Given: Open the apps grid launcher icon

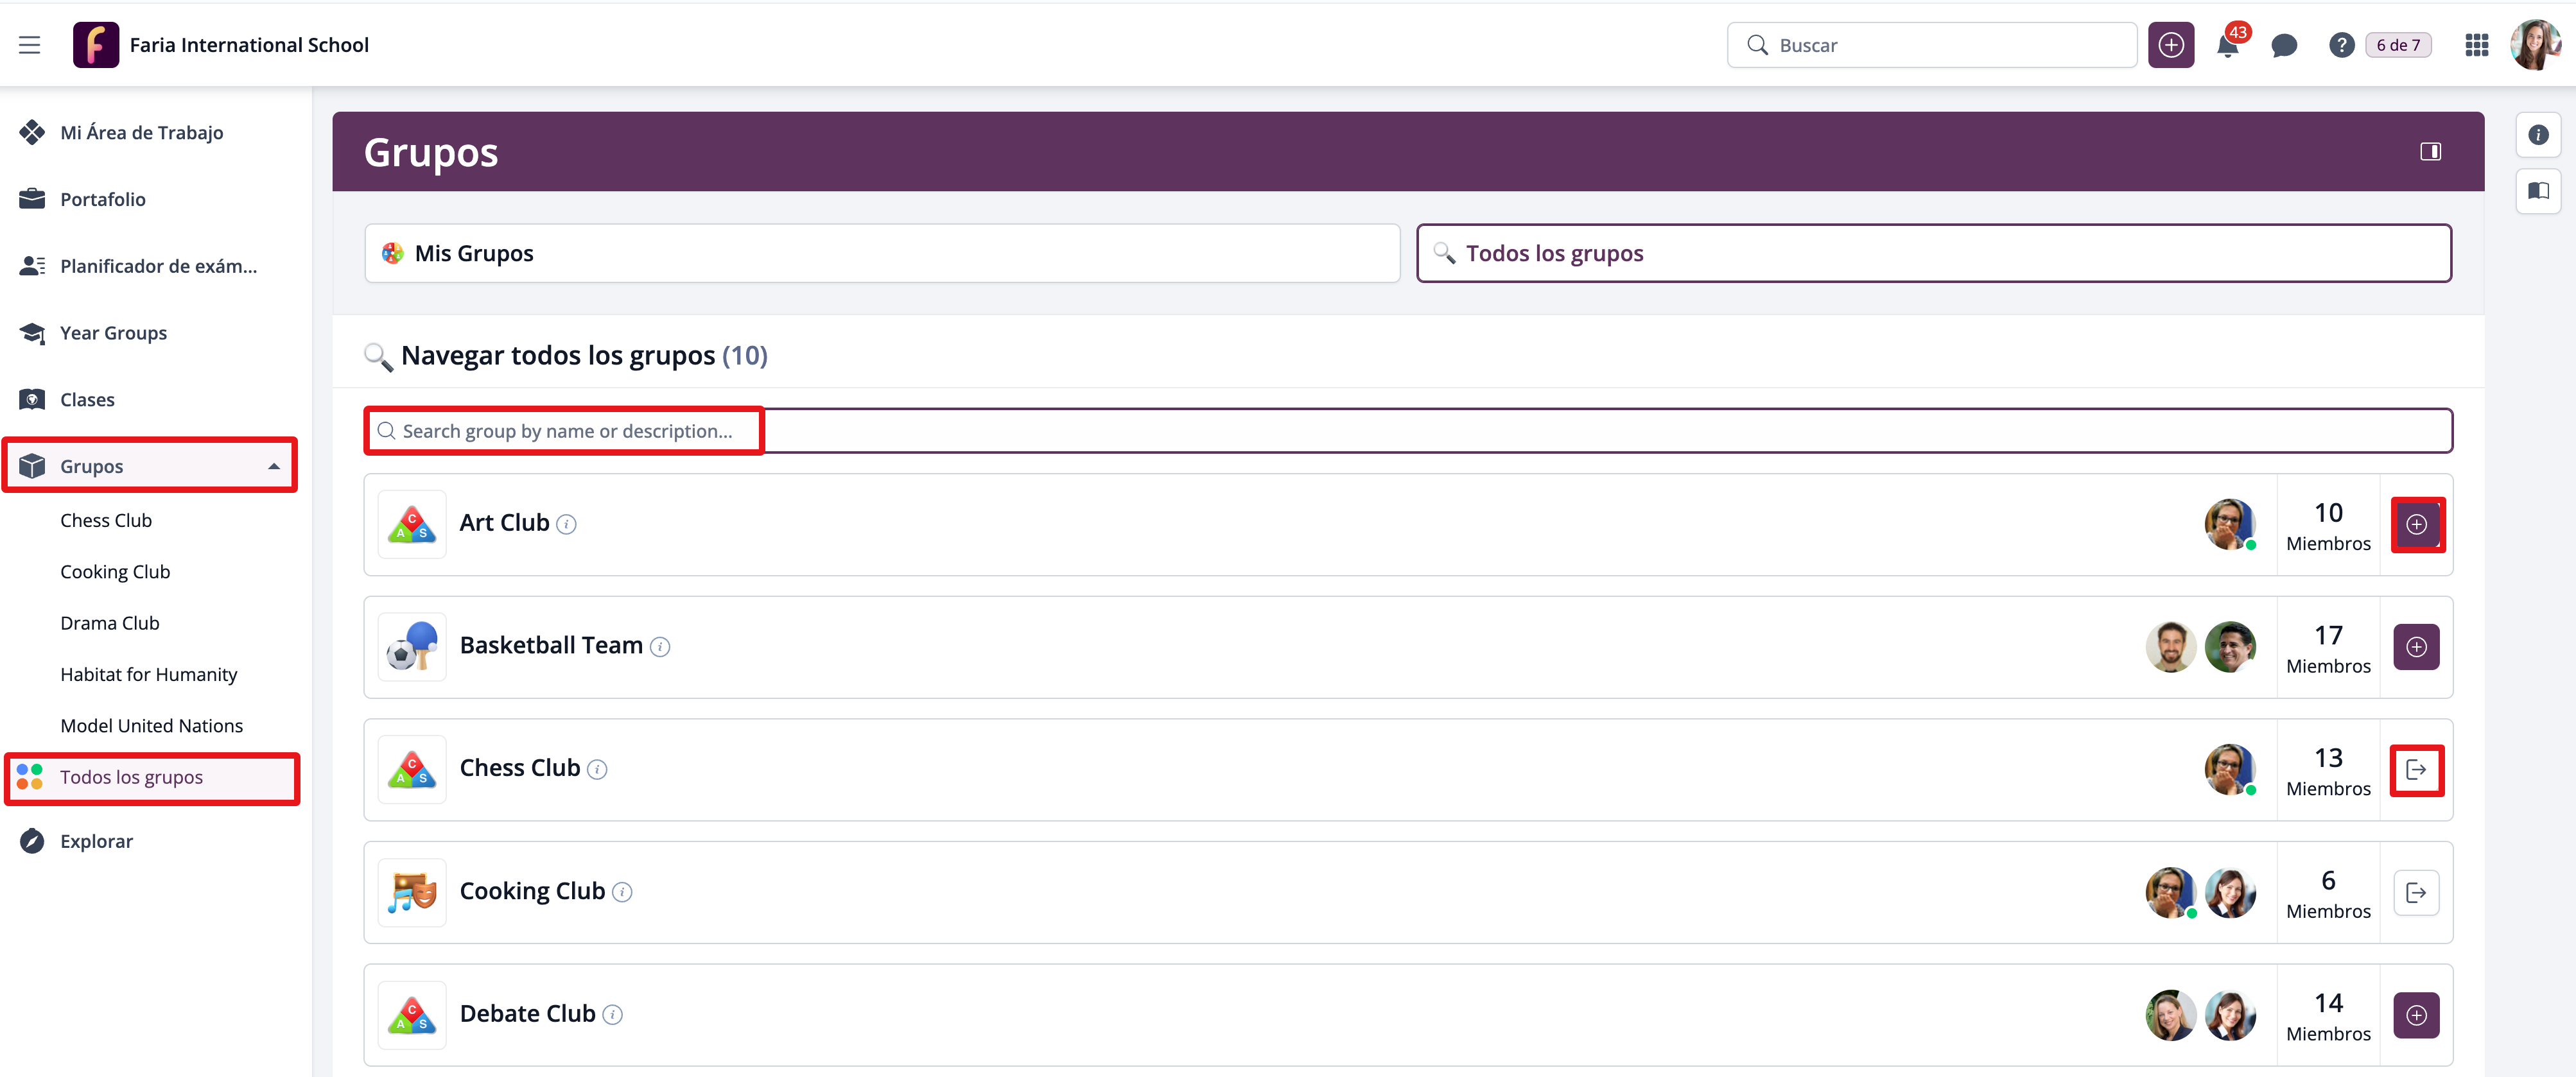Looking at the screenshot, I should tap(2476, 46).
